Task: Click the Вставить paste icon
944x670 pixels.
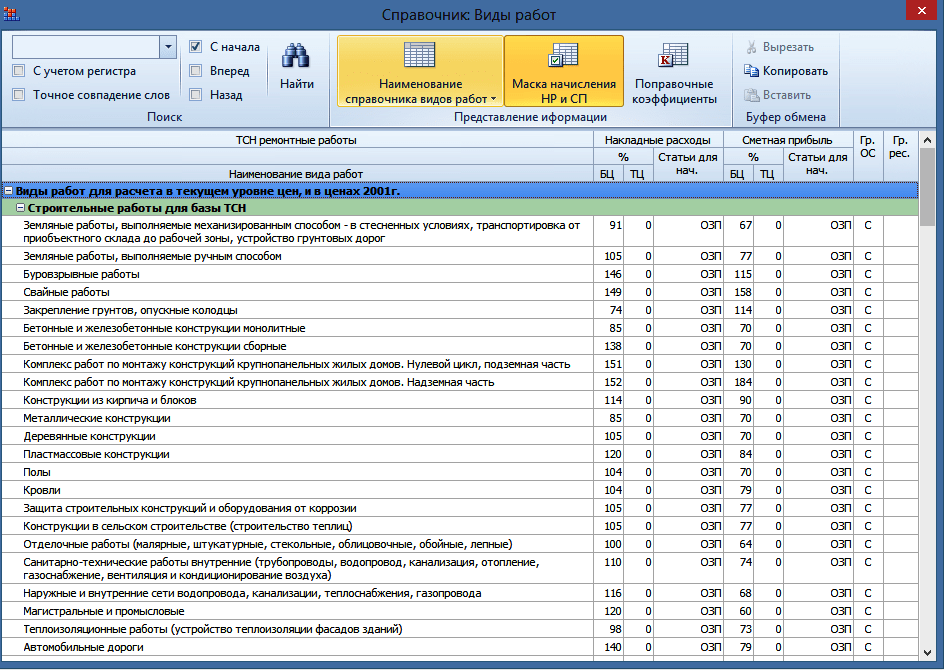Action: click(751, 95)
